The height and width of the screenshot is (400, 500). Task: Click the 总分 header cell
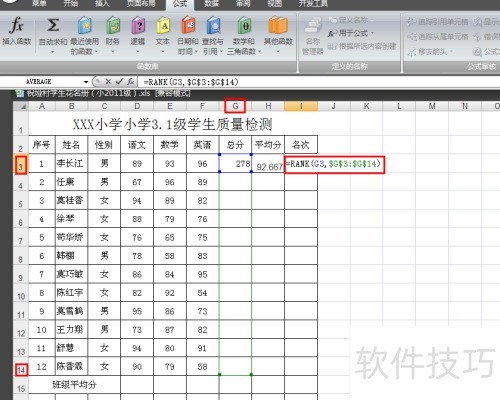pyautogui.click(x=235, y=145)
